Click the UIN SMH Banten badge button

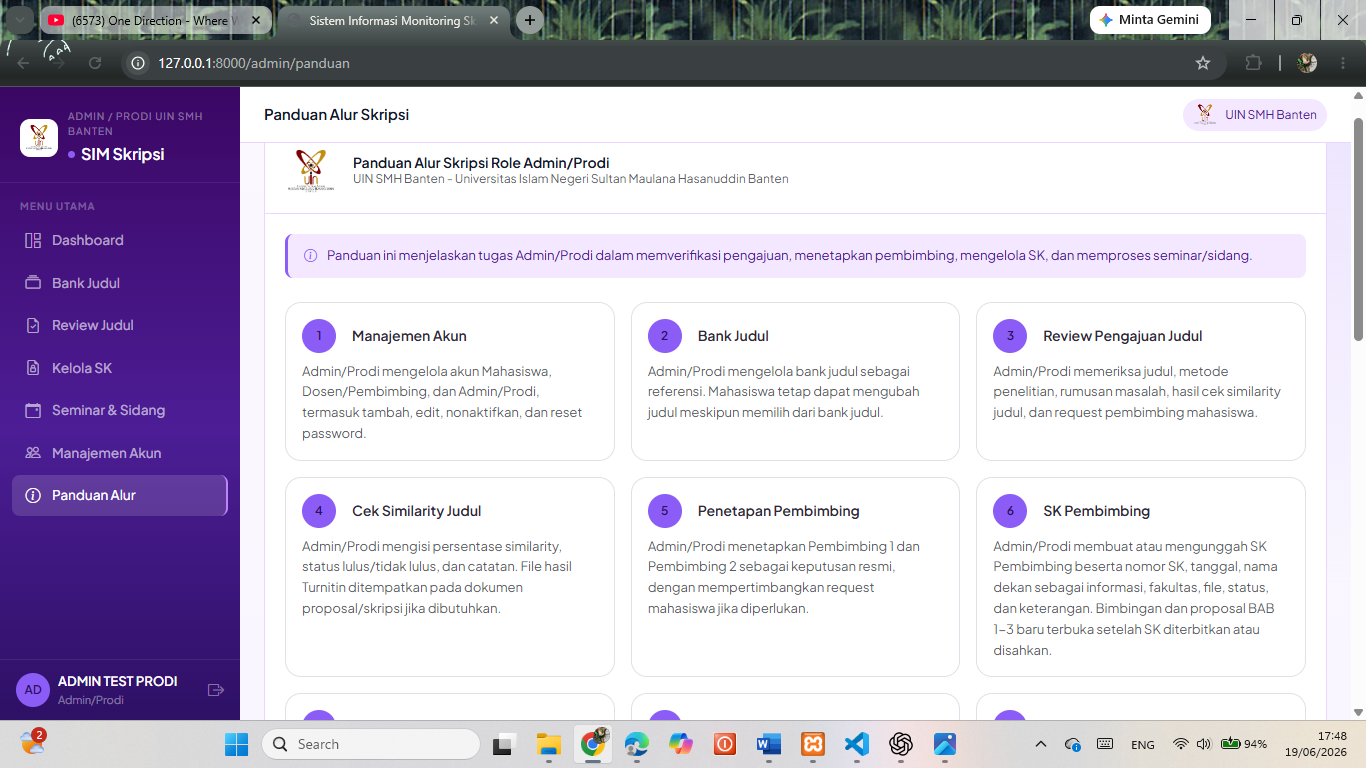1255,115
